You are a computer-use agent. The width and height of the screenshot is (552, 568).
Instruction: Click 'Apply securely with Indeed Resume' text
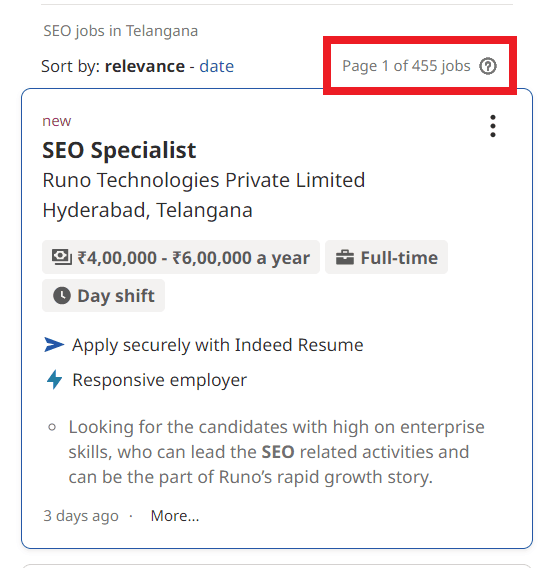218,345
